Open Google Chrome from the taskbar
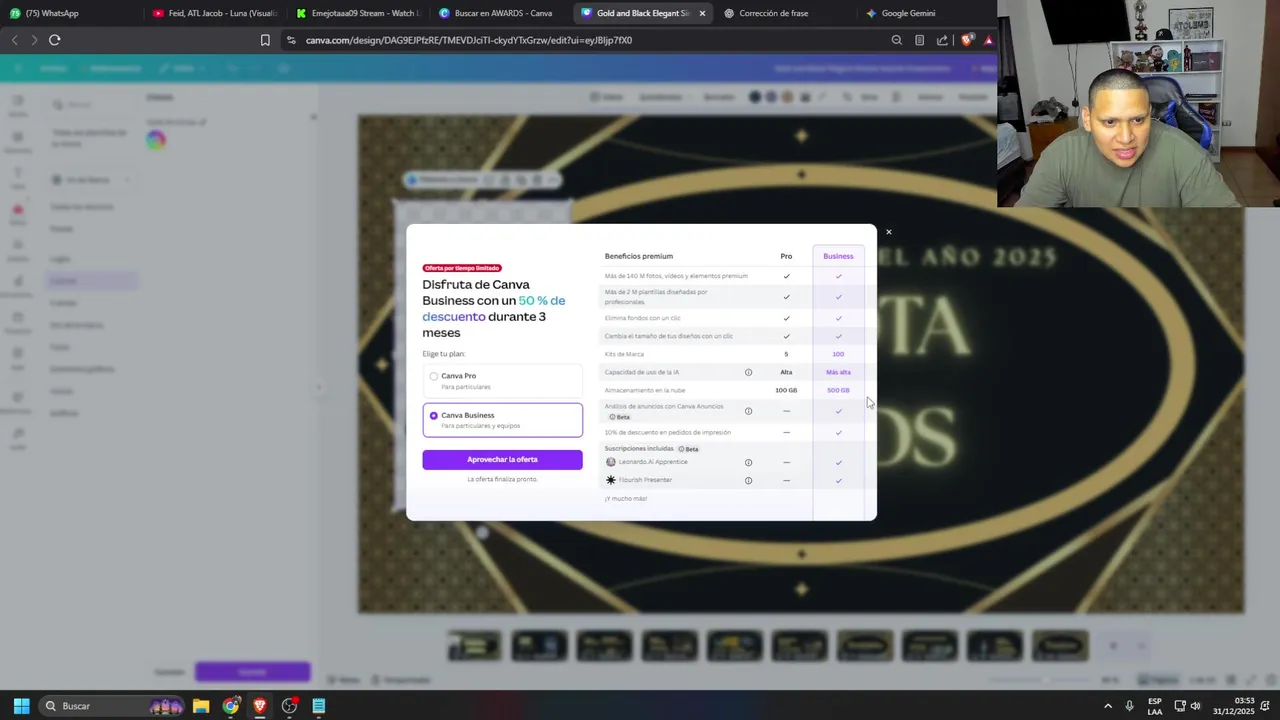This screenshot has height=720, width=1280. click(231, 706)
